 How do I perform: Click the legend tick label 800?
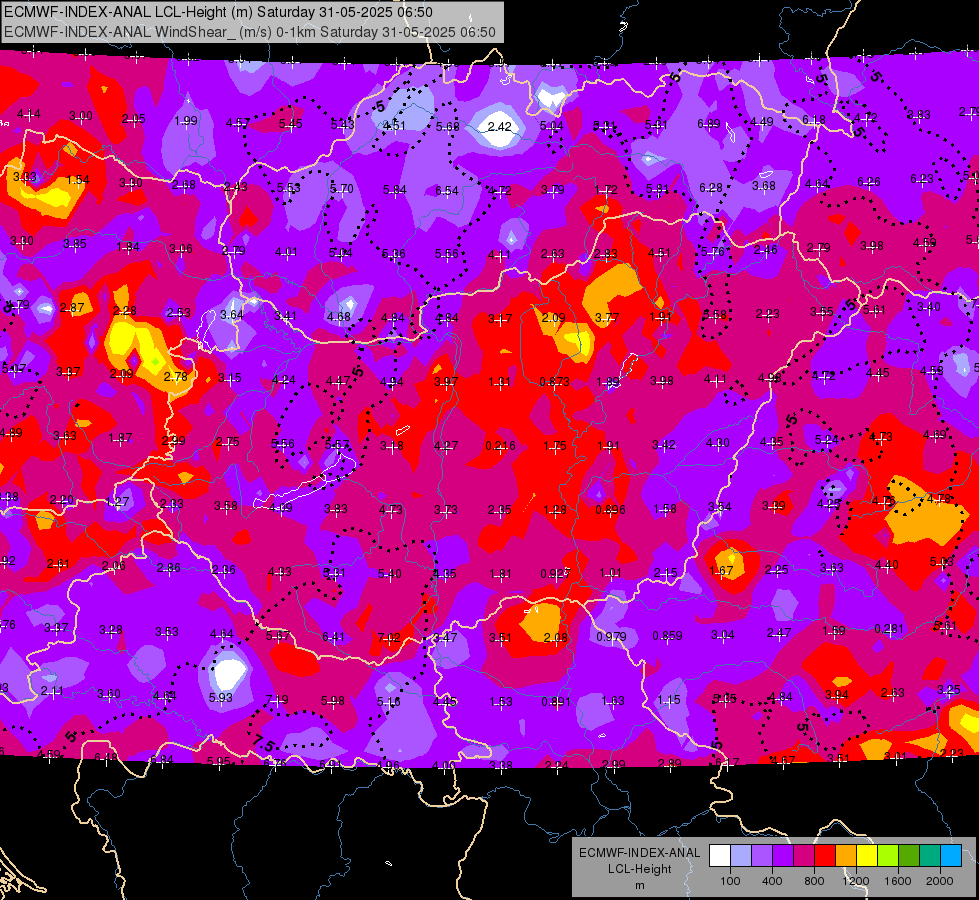coord(814,881)
